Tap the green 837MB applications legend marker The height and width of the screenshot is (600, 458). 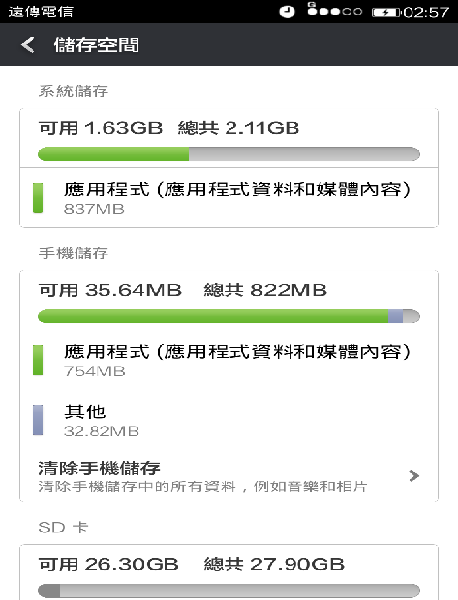tap(38, 198)
